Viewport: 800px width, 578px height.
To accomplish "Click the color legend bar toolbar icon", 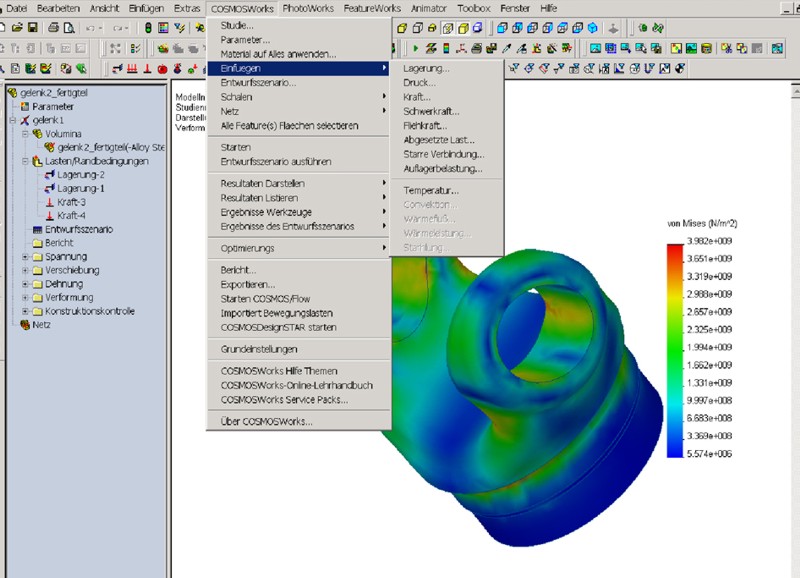I will pos(446,48).
